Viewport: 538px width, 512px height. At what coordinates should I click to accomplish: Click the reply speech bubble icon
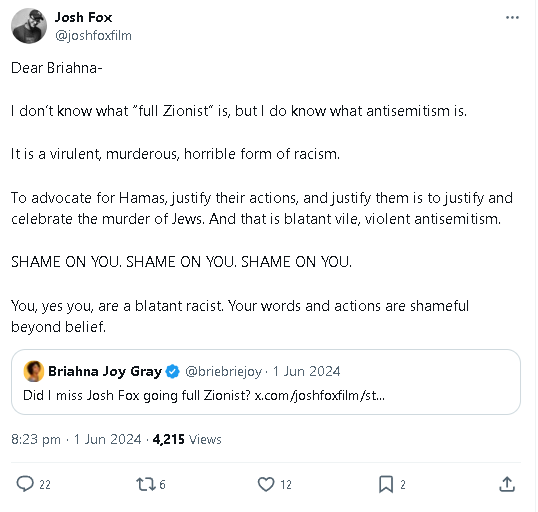(25, 484)
